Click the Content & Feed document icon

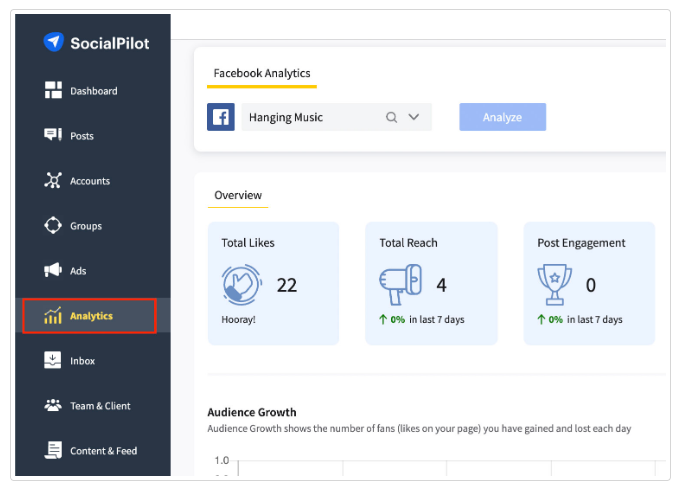click(53, 450)
